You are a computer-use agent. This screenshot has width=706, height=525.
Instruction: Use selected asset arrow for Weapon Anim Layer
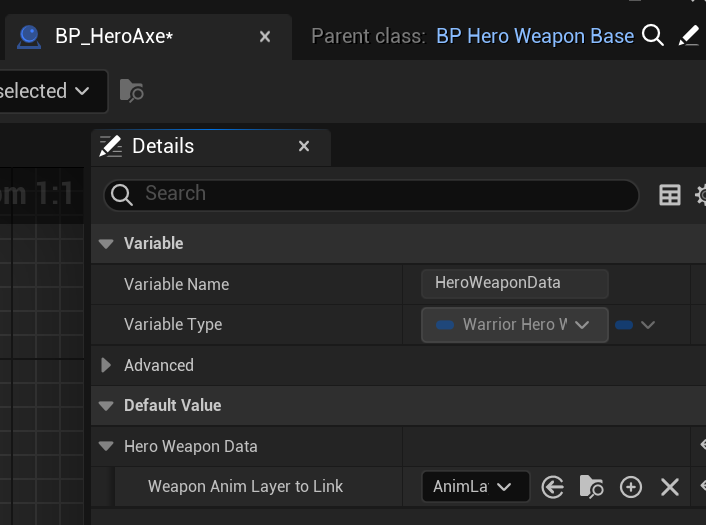[x=552, y=487]
